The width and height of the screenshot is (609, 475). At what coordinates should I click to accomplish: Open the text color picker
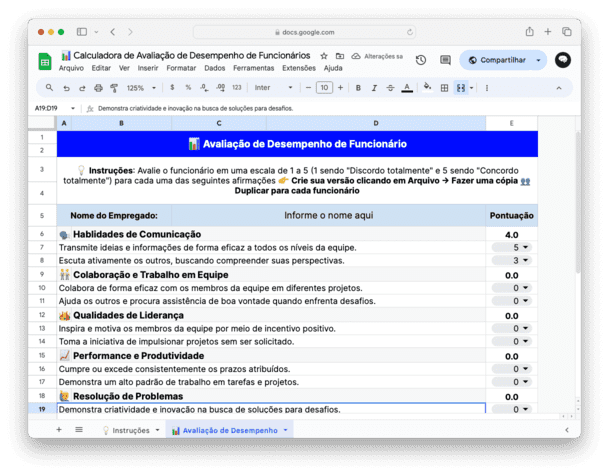point(407,88)
